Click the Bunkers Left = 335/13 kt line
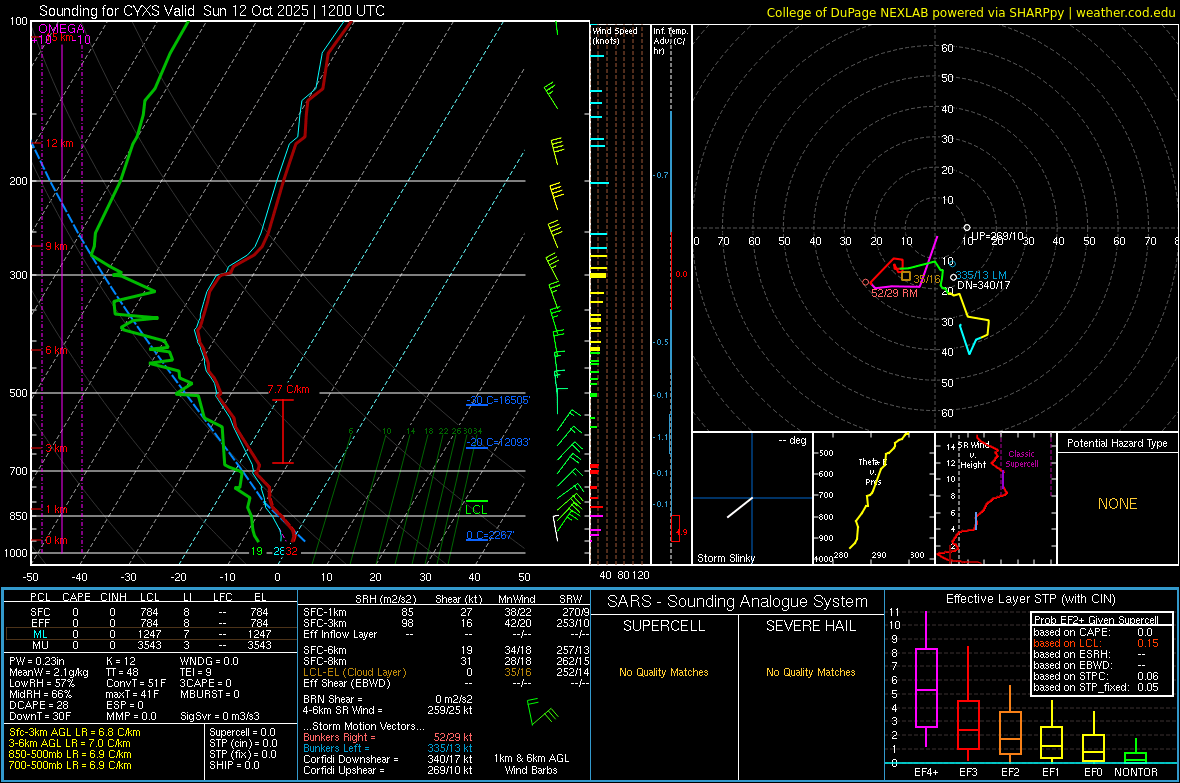This screenshot has width=1180, height=783. click(x=388, y=748)
